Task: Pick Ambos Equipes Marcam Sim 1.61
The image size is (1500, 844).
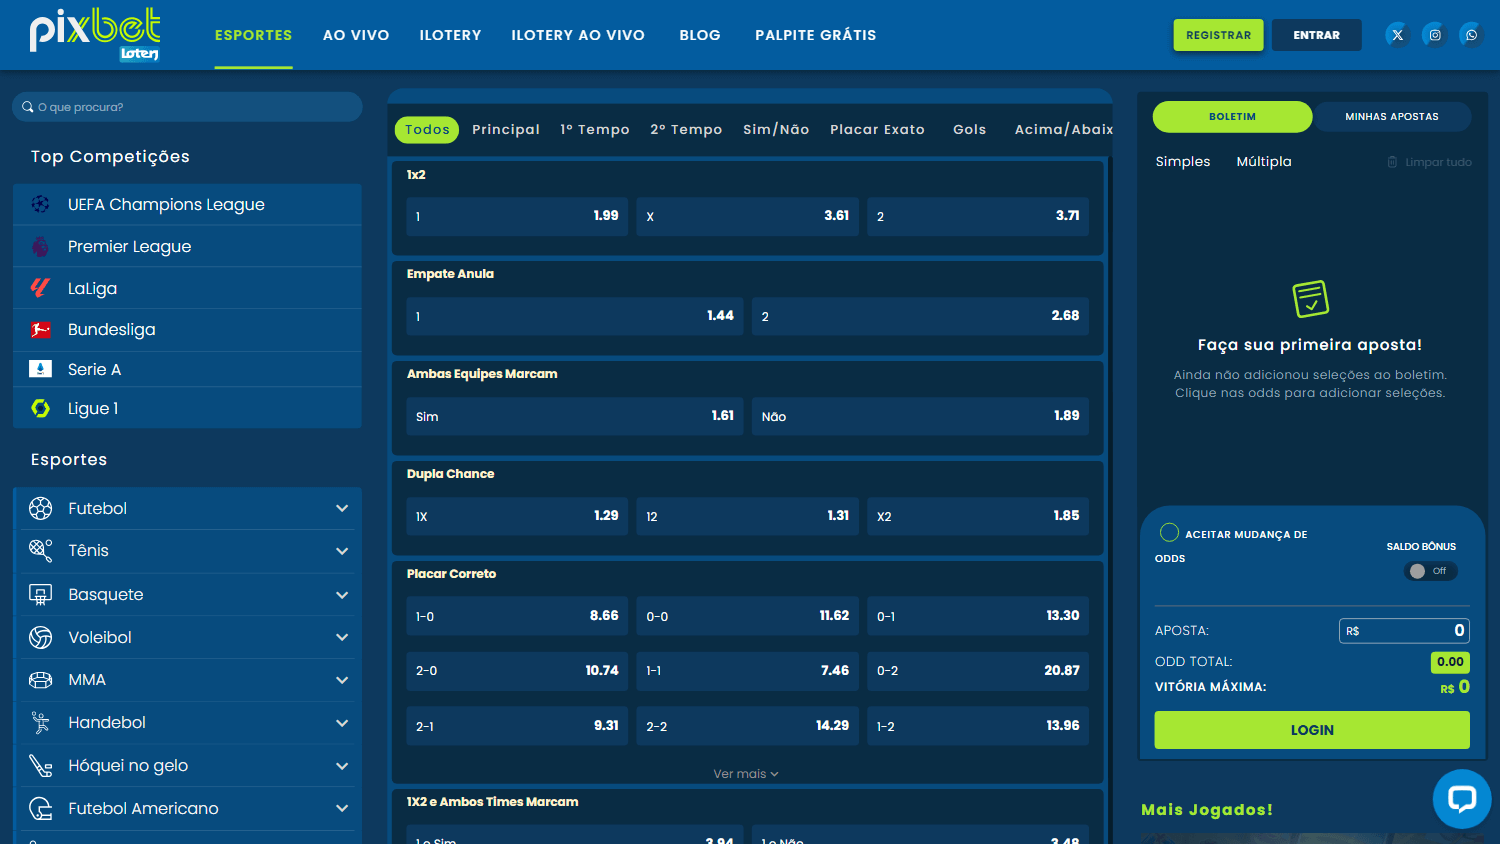Action: [575, 416]
